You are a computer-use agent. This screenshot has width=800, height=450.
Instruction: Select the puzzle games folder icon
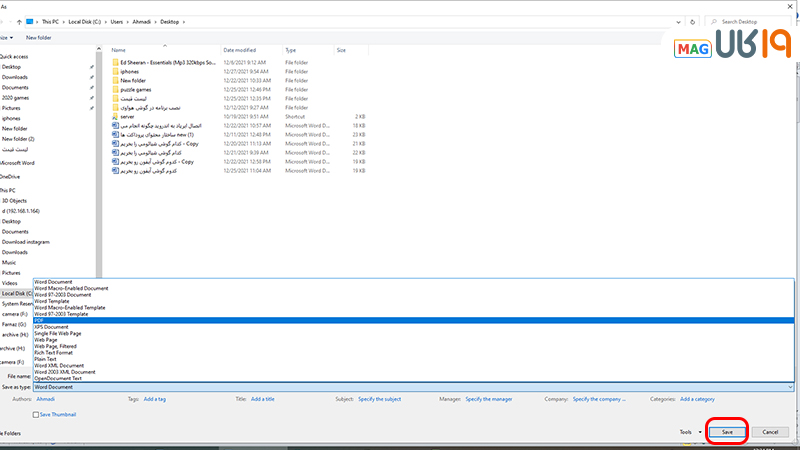115,89
